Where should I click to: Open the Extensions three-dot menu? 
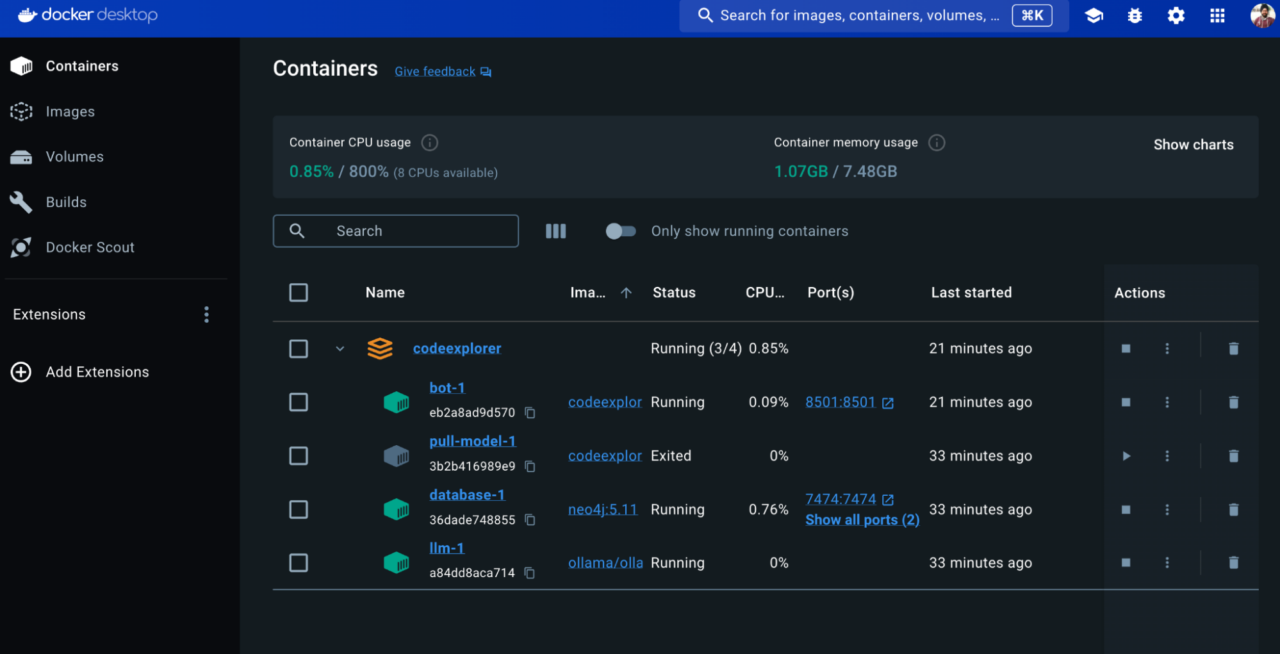pos(206,313)
